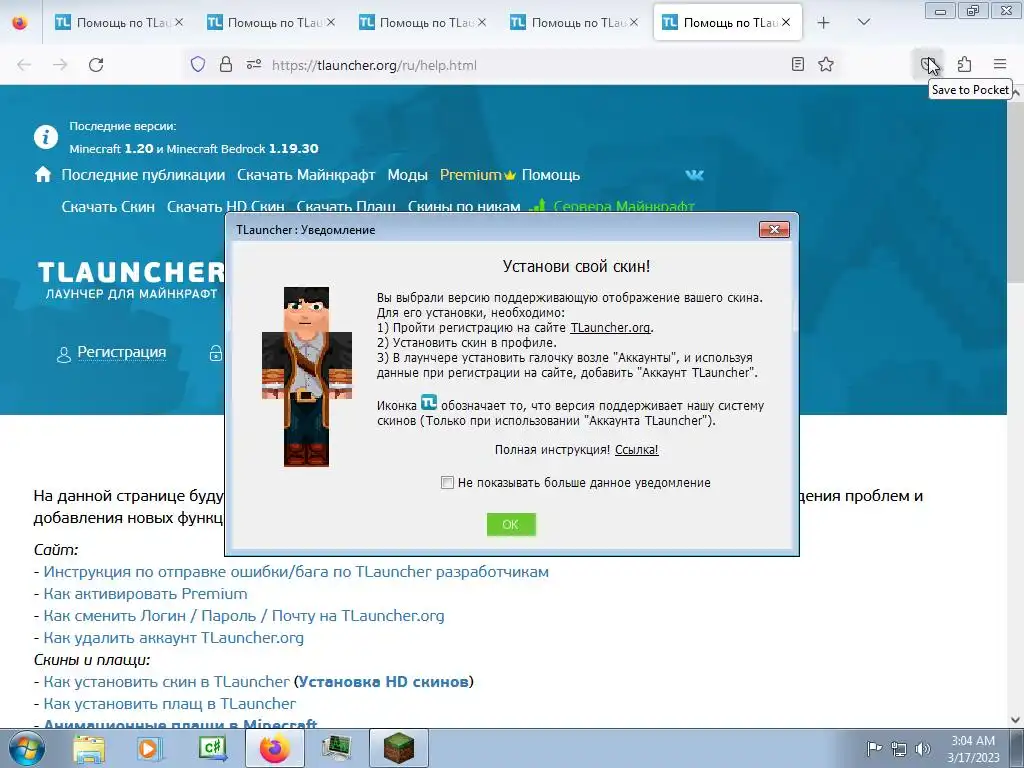1024x768 pixels.
Task: Close the active fifth browser tab
Action: (786, 22)
